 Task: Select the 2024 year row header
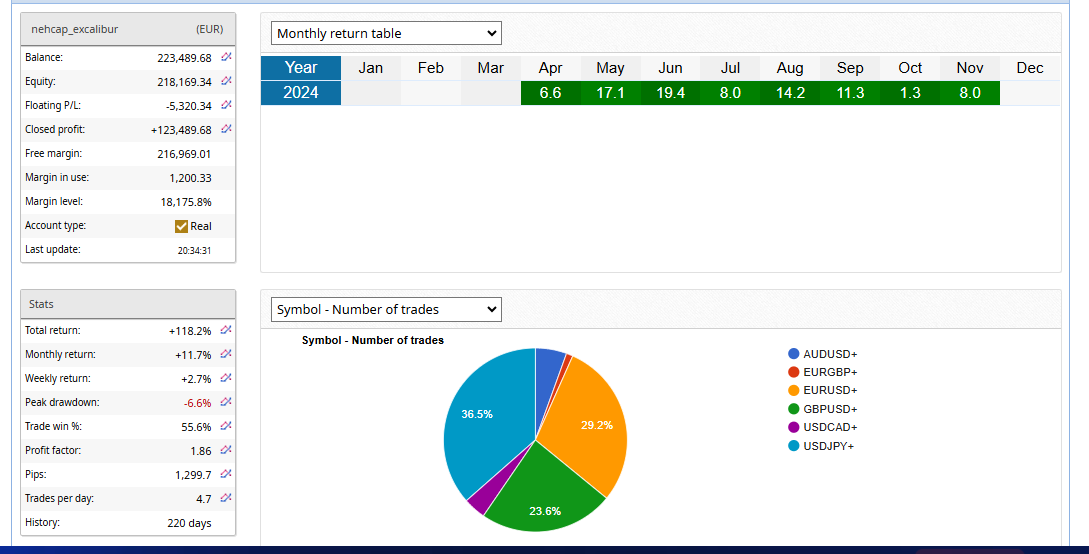[x=300, y=93]
